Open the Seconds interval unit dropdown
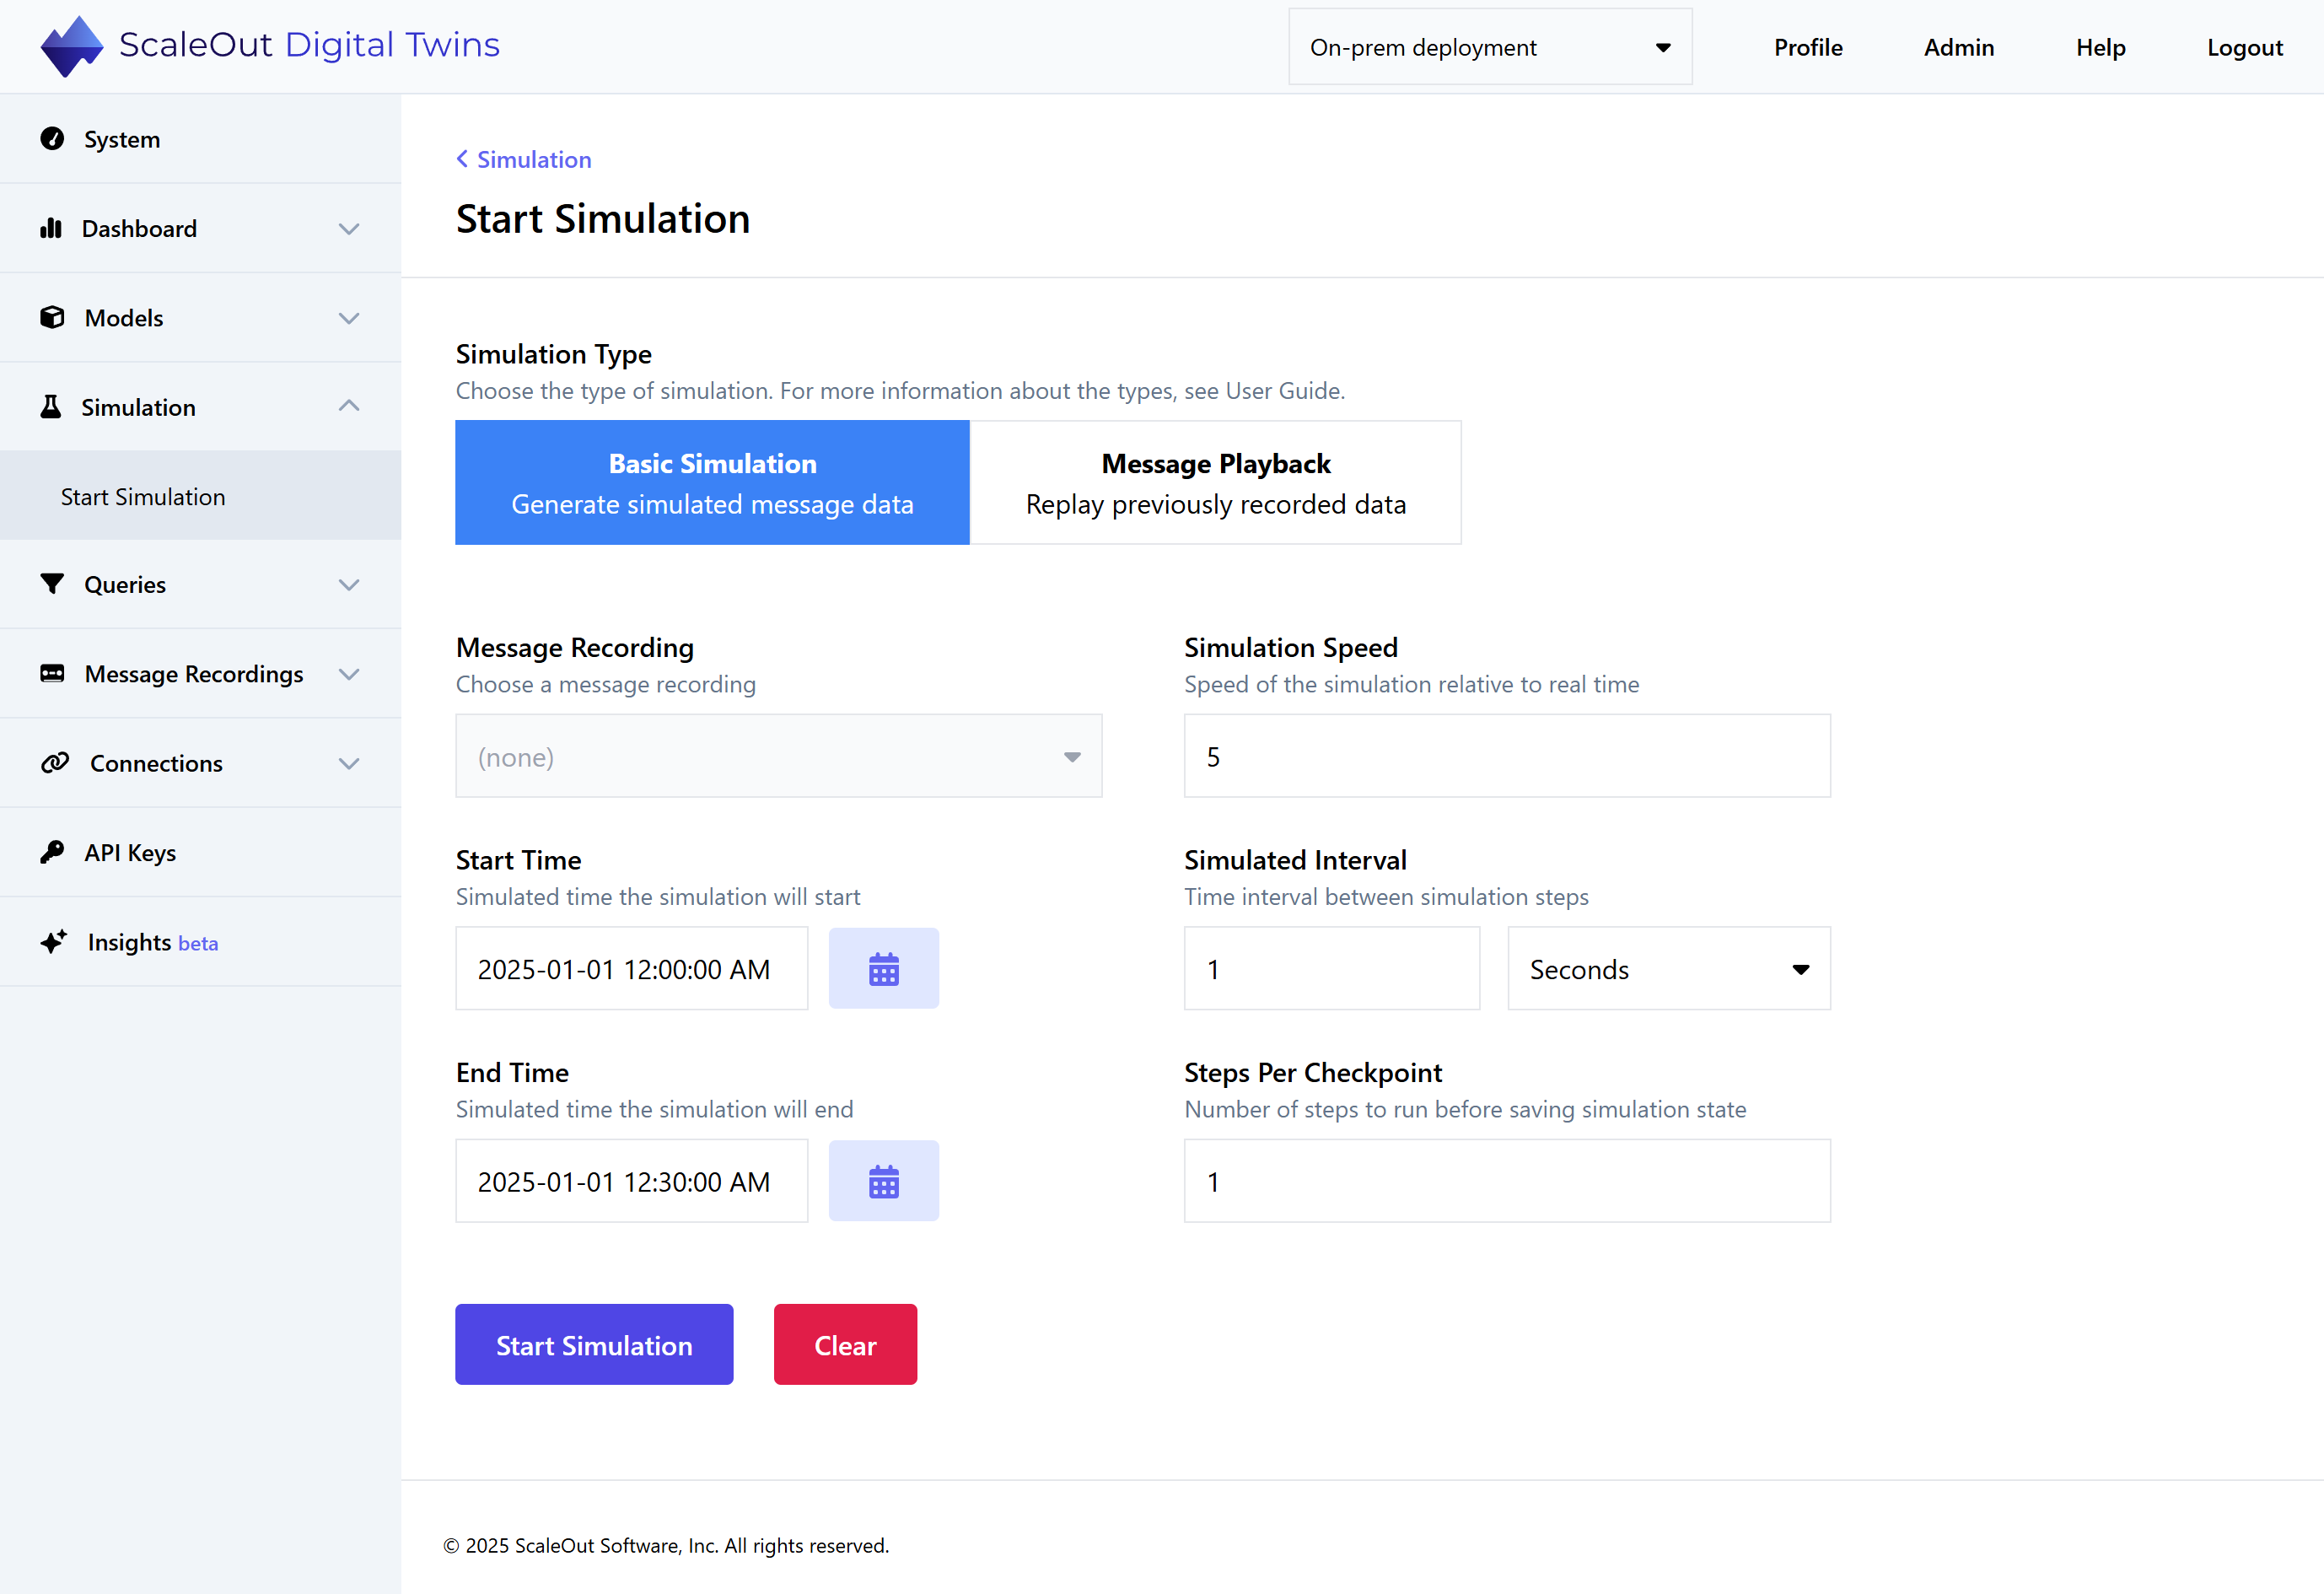The width and height of the screenshot is (2324, 1594). pyautogui.click(x=1669, y=968)
